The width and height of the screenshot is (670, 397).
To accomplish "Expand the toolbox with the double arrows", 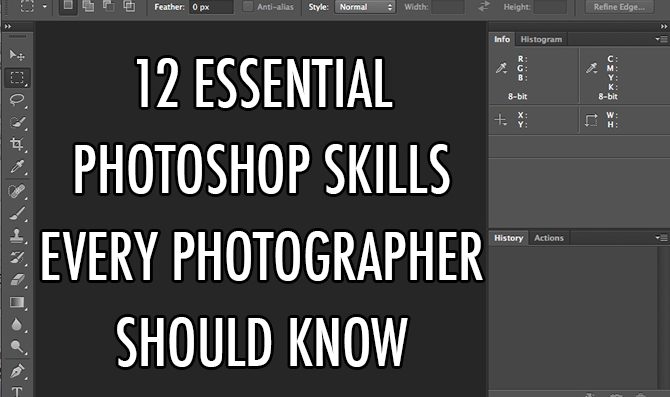I will pyautogui.click(x=8, y=26).
